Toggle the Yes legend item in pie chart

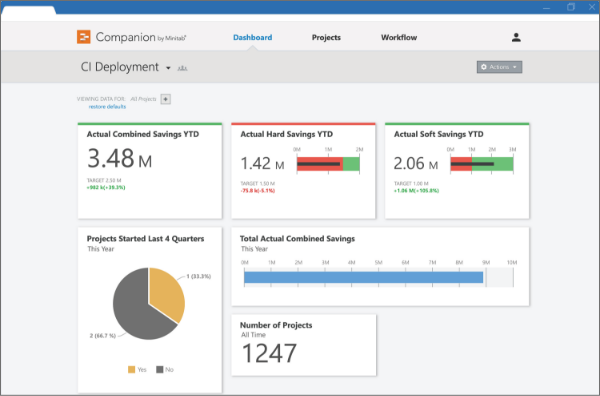(x=137, y=370)
